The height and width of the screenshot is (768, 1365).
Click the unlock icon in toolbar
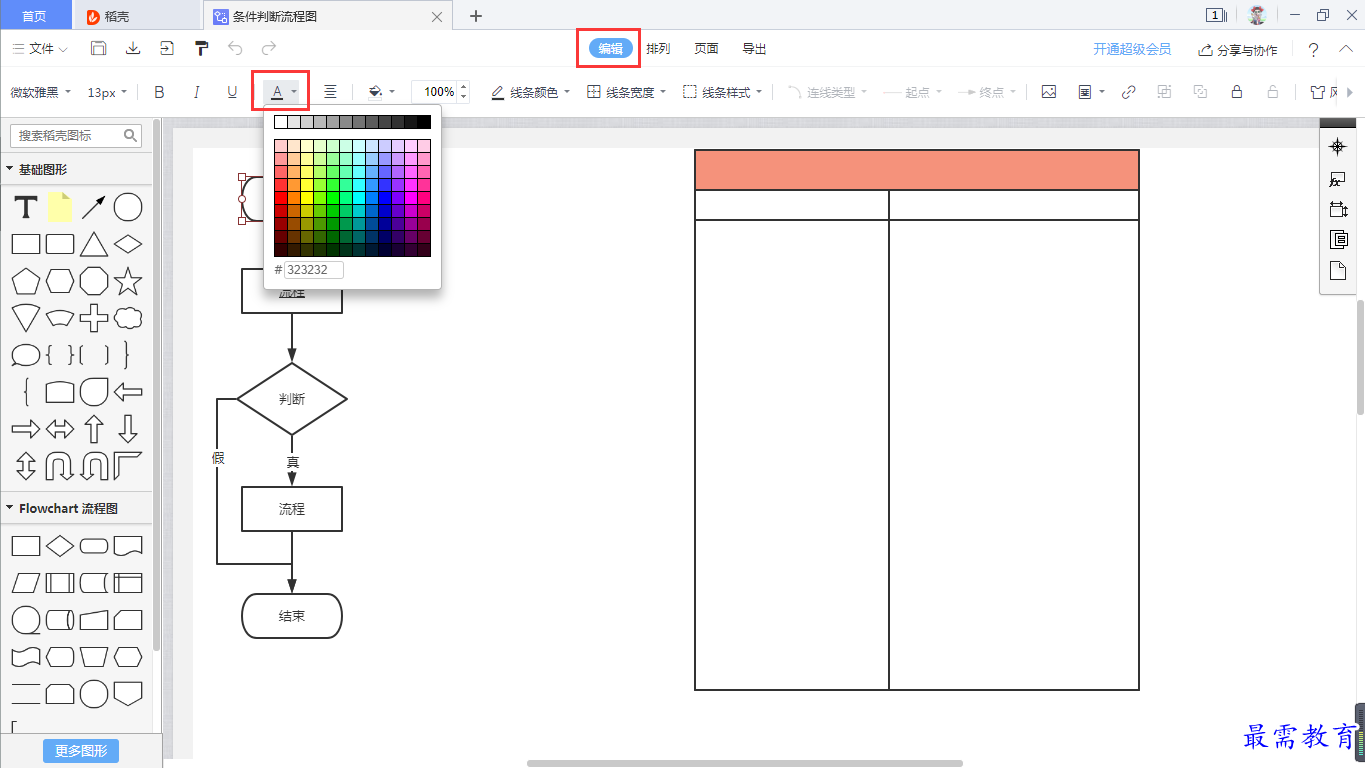pos(1273,92)
